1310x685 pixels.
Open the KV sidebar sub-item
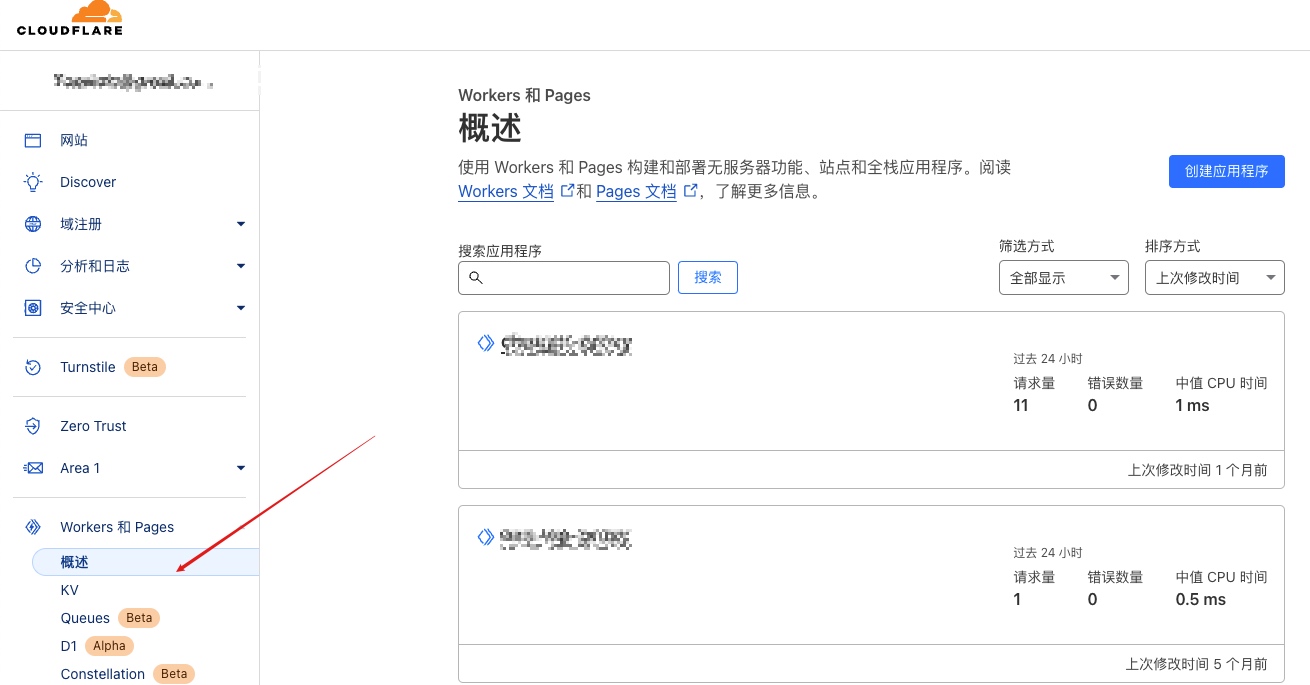point(69,590)
